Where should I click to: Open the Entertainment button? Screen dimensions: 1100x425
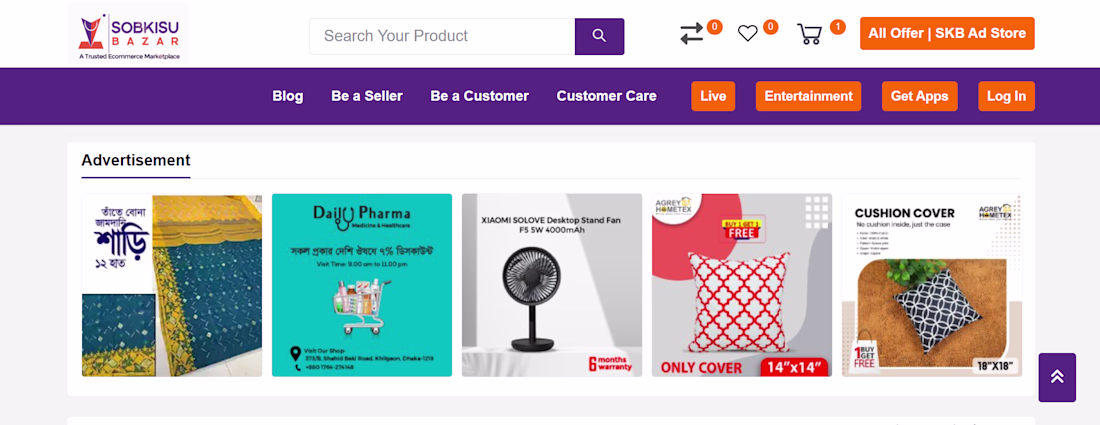coord(808,96)
